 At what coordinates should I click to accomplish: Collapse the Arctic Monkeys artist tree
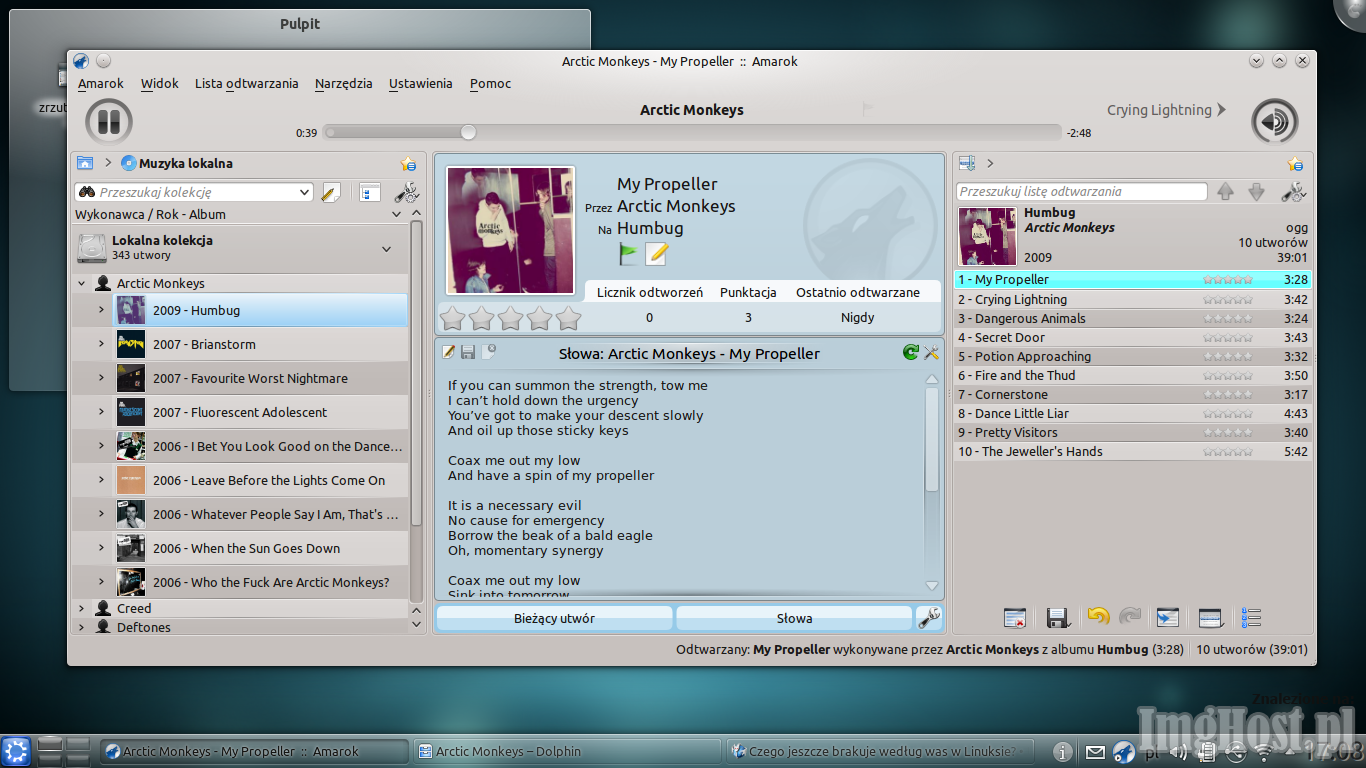pos(82,284)
